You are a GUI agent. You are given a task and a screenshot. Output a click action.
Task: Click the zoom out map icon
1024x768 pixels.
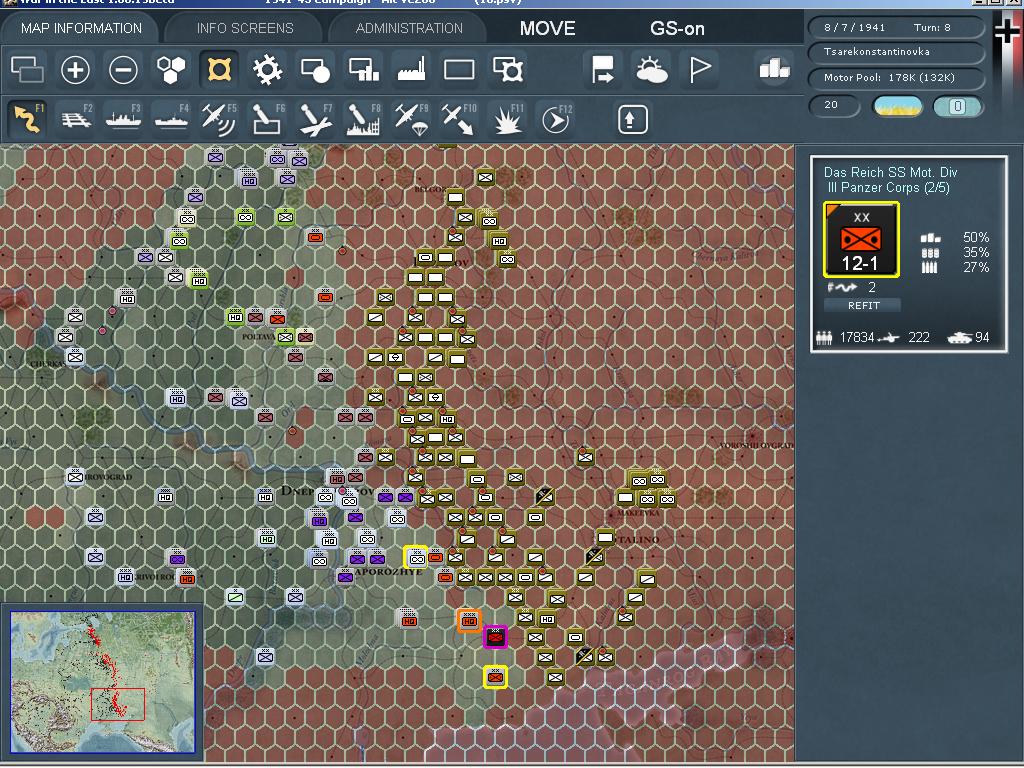click(123, 69)
